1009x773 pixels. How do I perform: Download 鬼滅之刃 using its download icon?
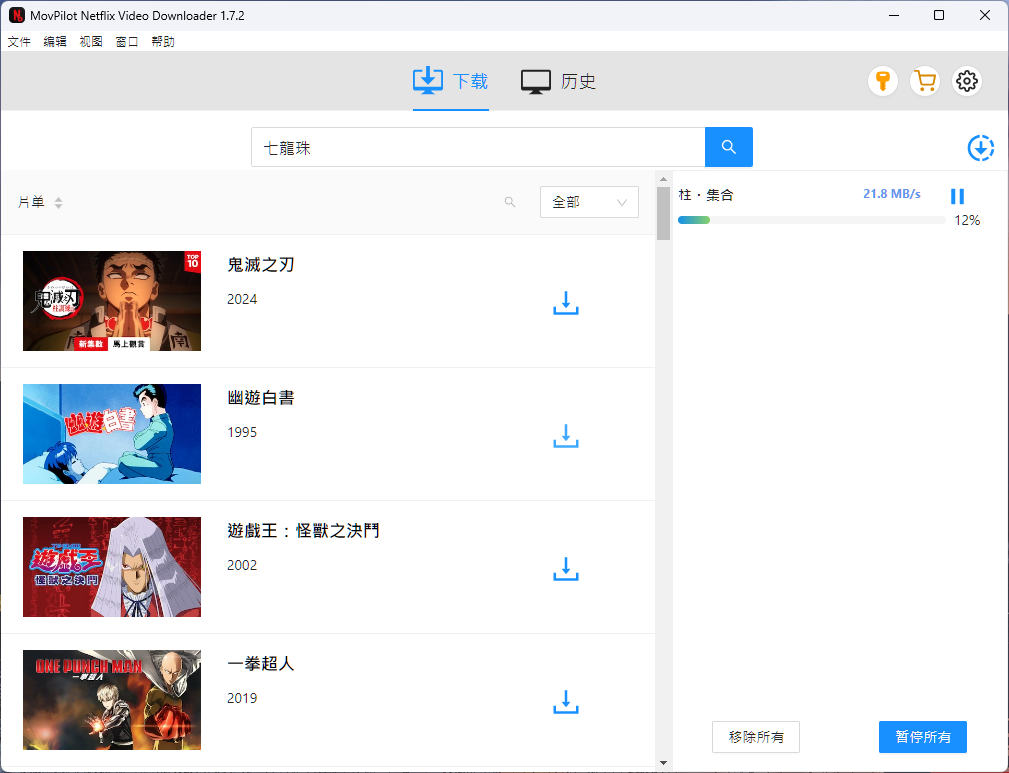tap(566, 302)
